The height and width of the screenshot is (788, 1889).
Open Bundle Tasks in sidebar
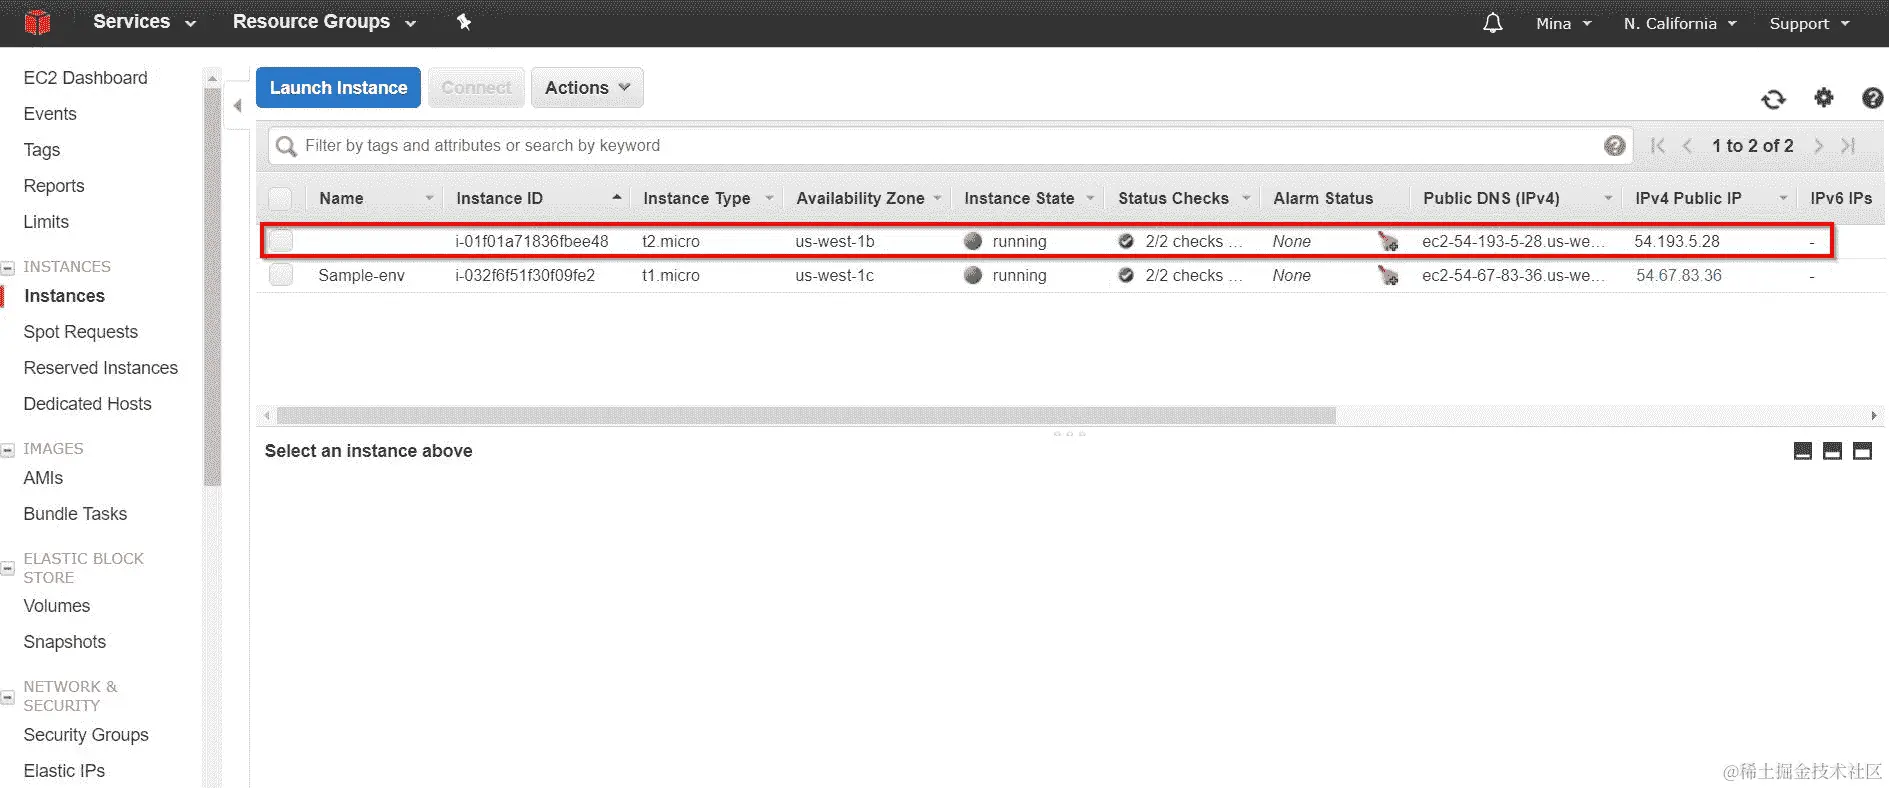tap(75, 514)
